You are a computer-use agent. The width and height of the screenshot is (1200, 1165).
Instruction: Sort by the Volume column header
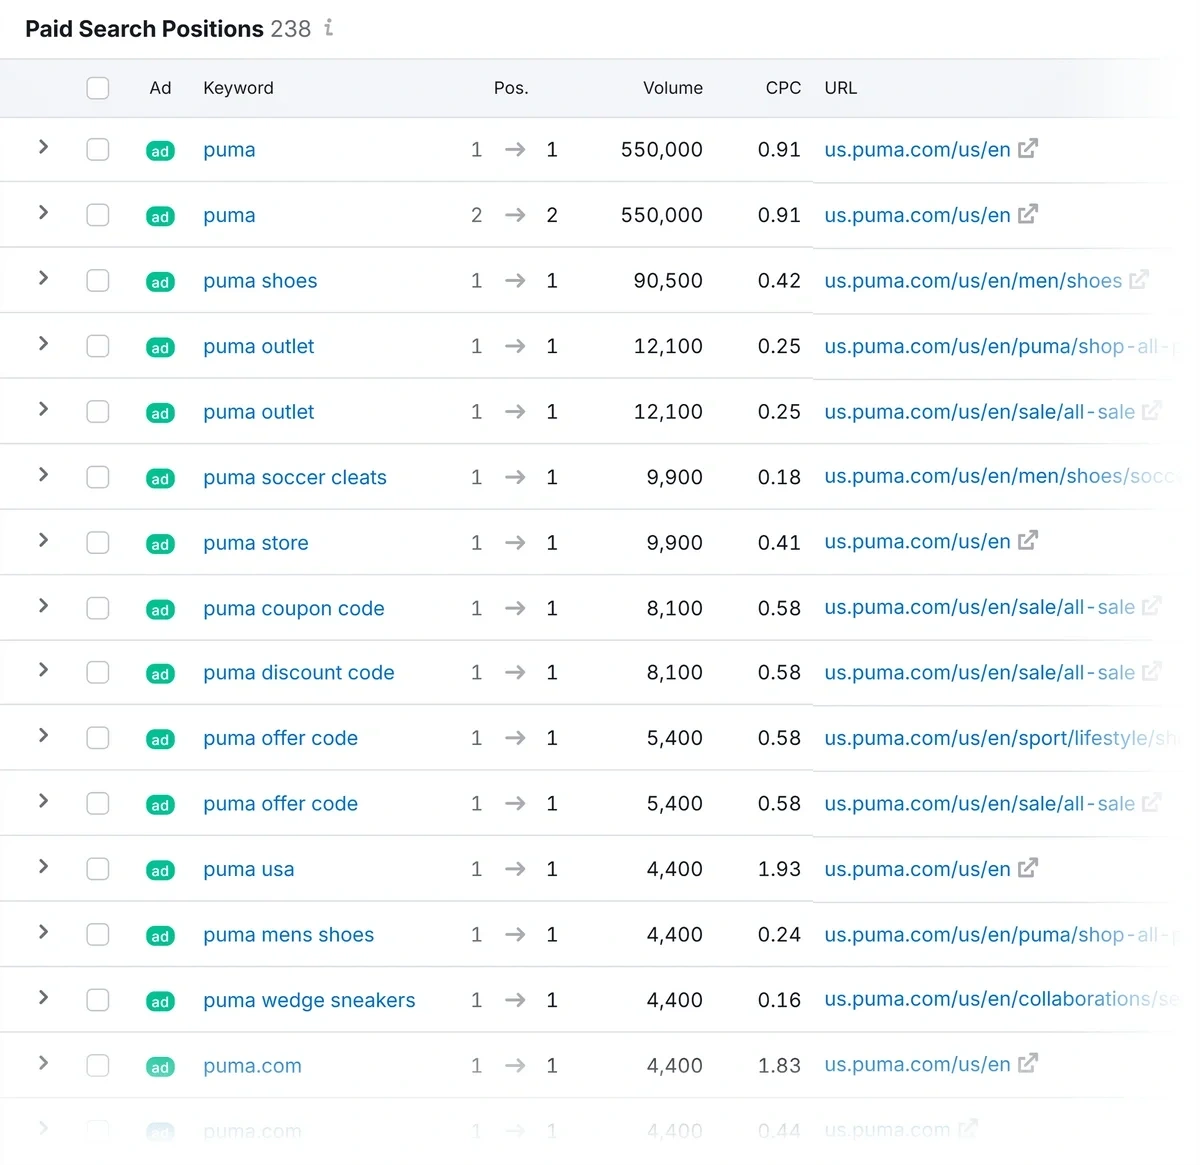coord(673,88)
